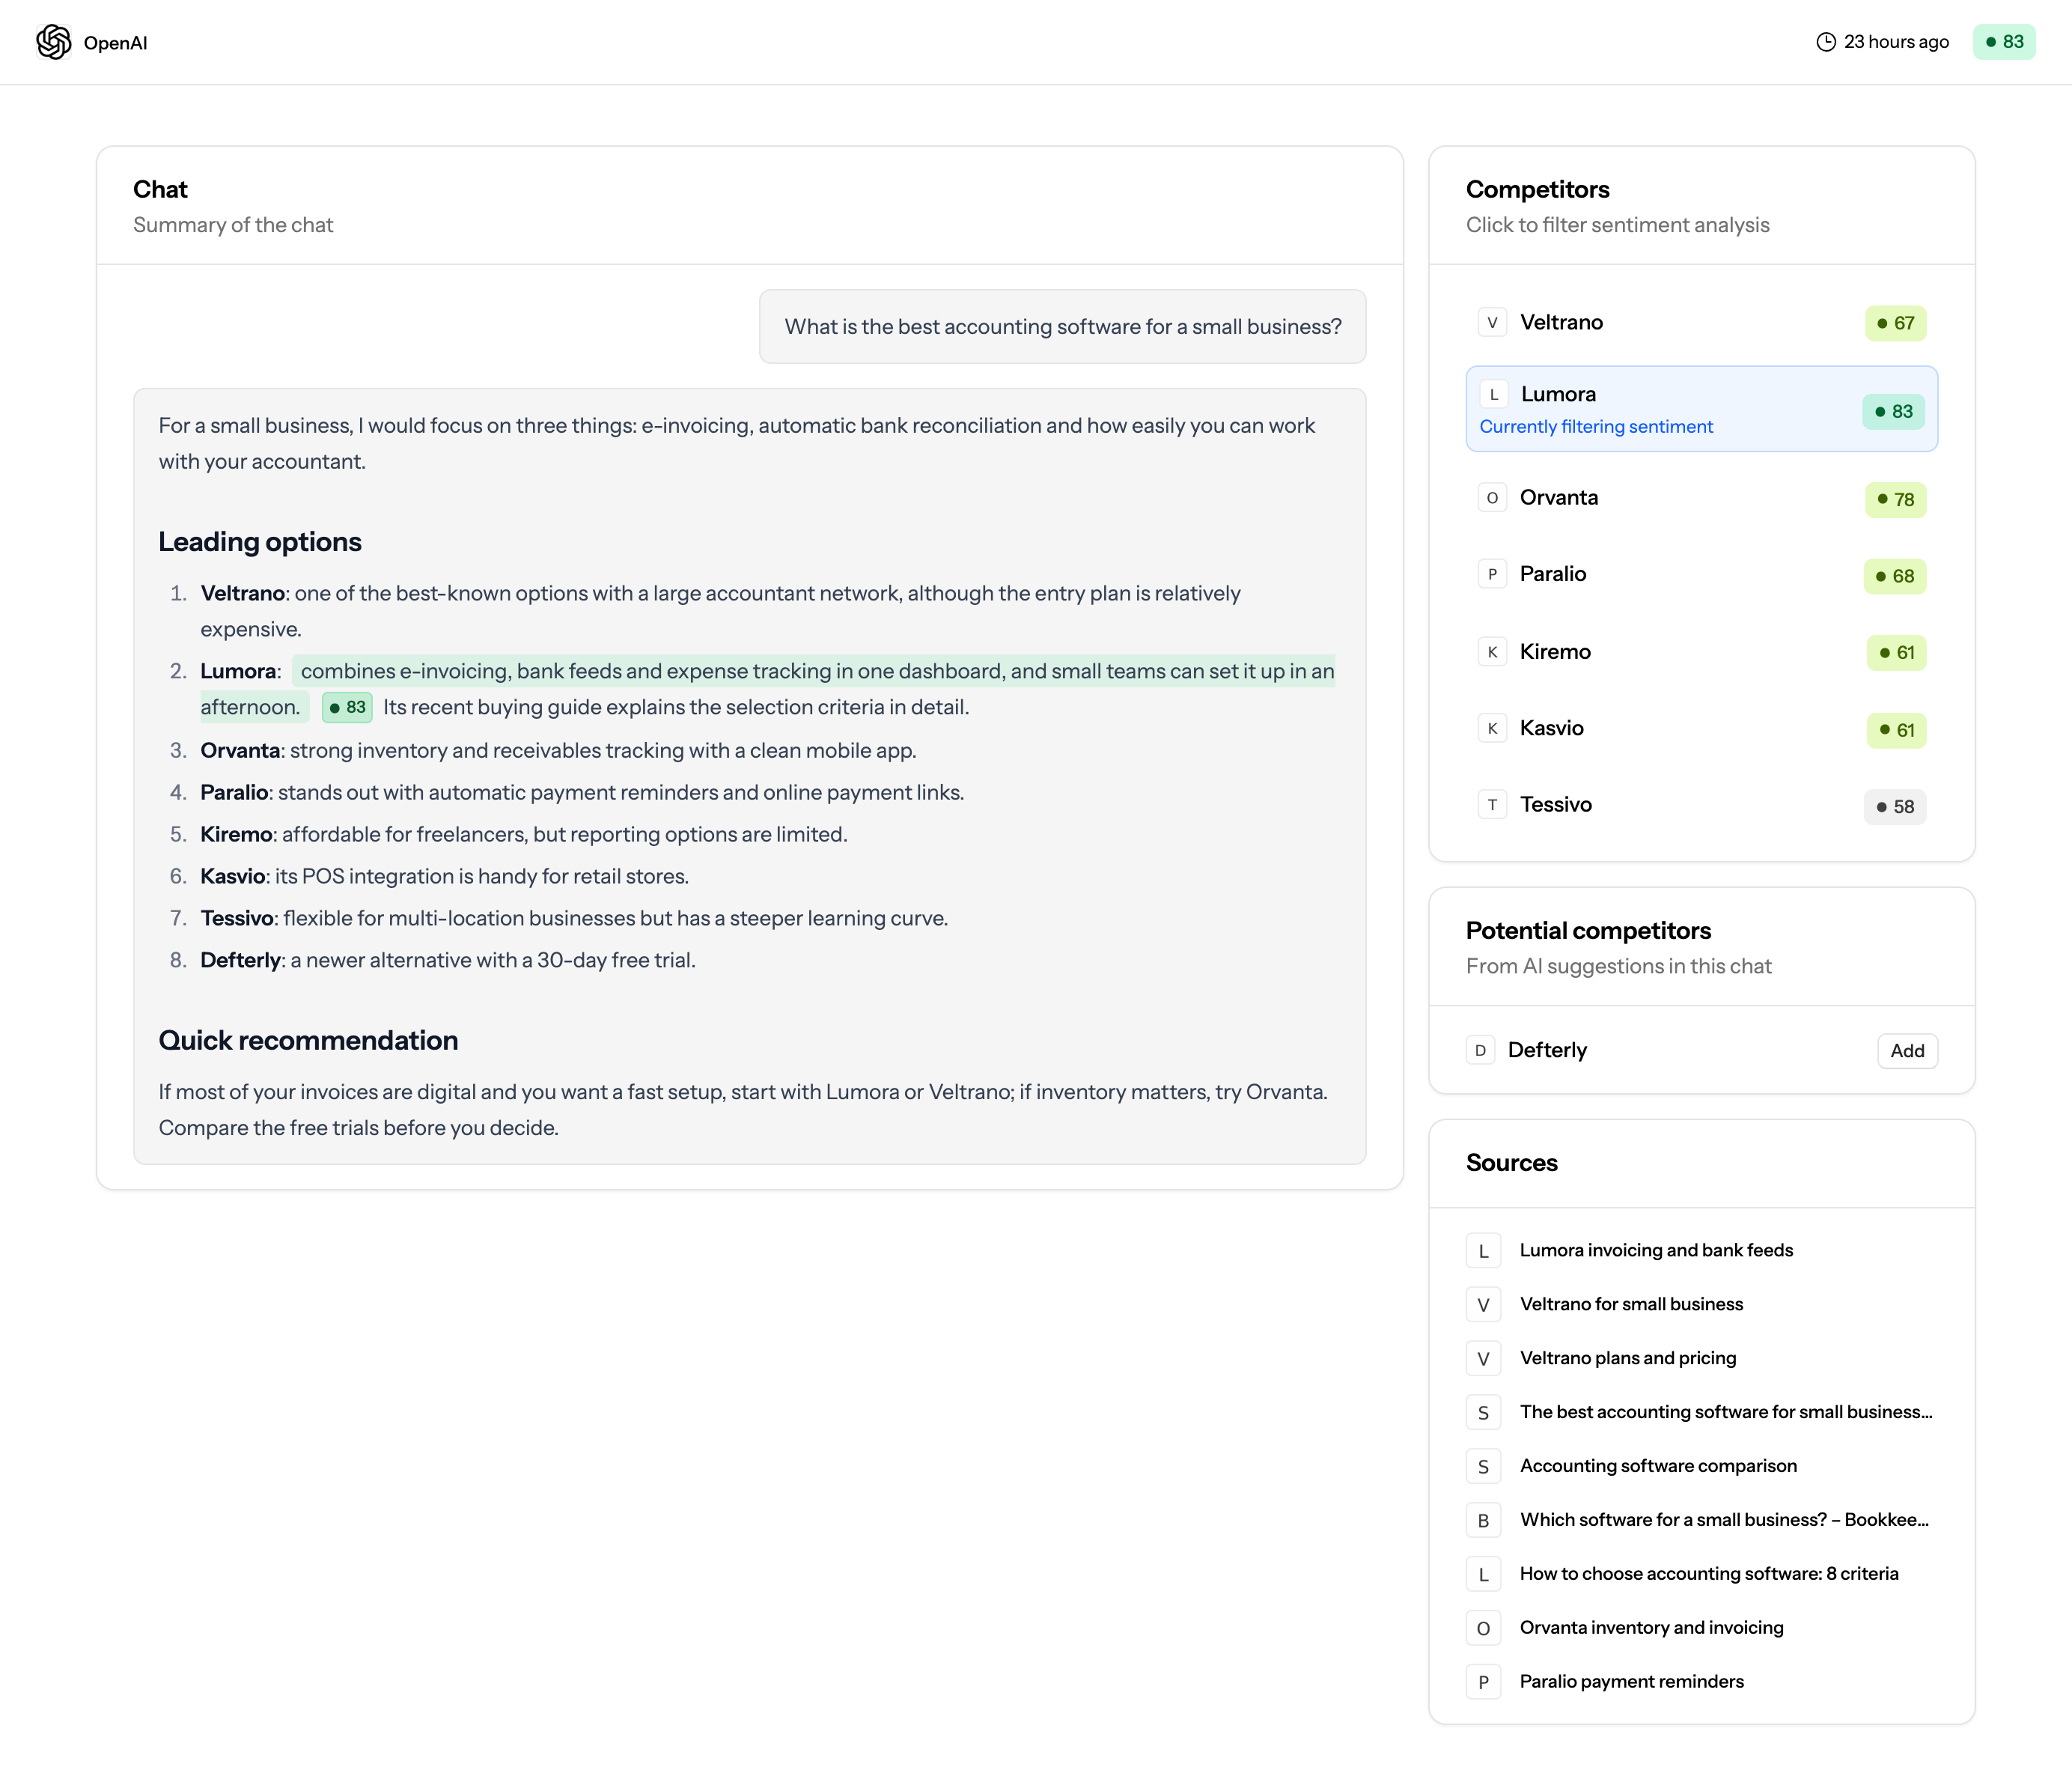Click the T avatar icon beside Tessivo
Image resolution: width=2072 pixels, height=1773 pixels.
1492,805
